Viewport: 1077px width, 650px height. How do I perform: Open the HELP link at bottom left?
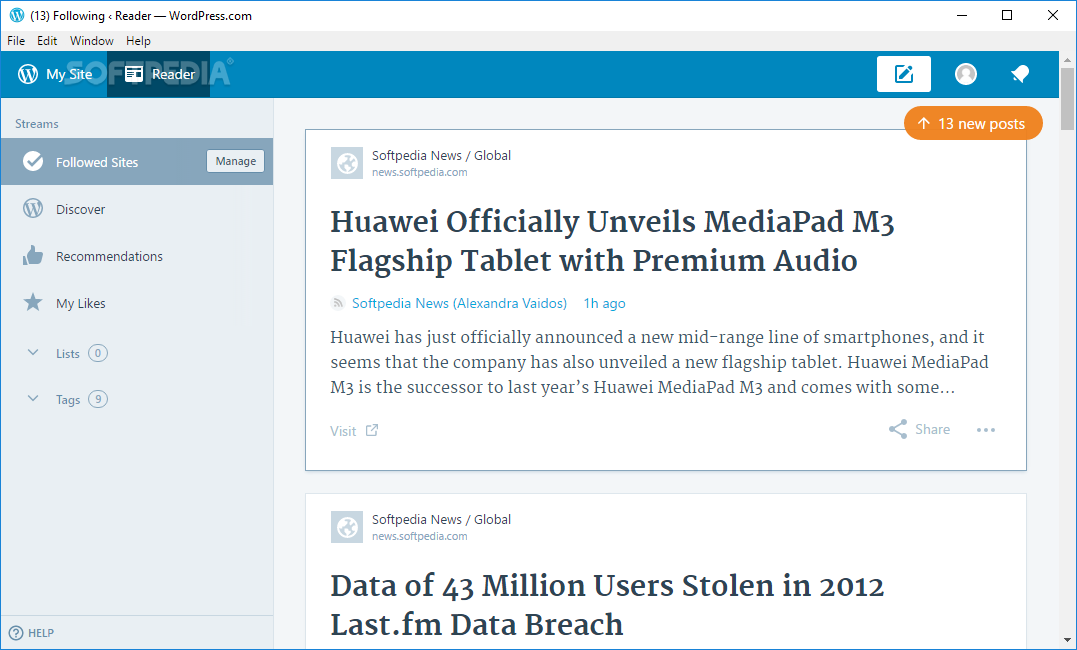click(31, 633)
